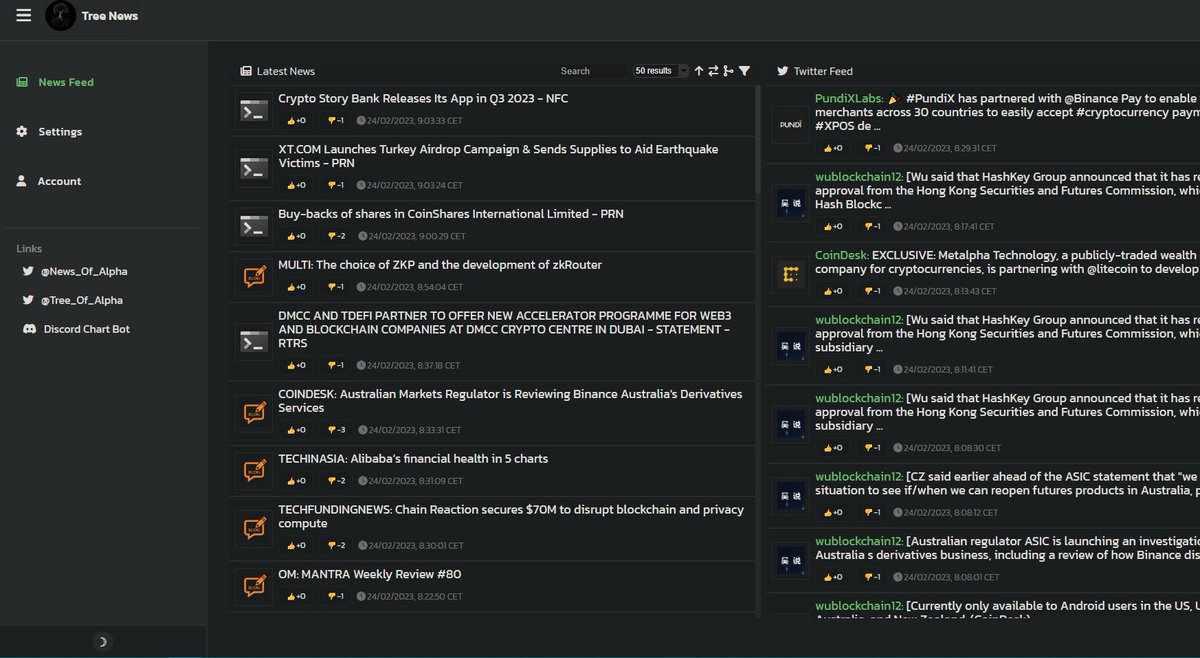Open TECHINASIA Alibaba financial health headline
The height and width of the screenshot is (658, 1200).
pyautogui.click(x=413, y=459)
